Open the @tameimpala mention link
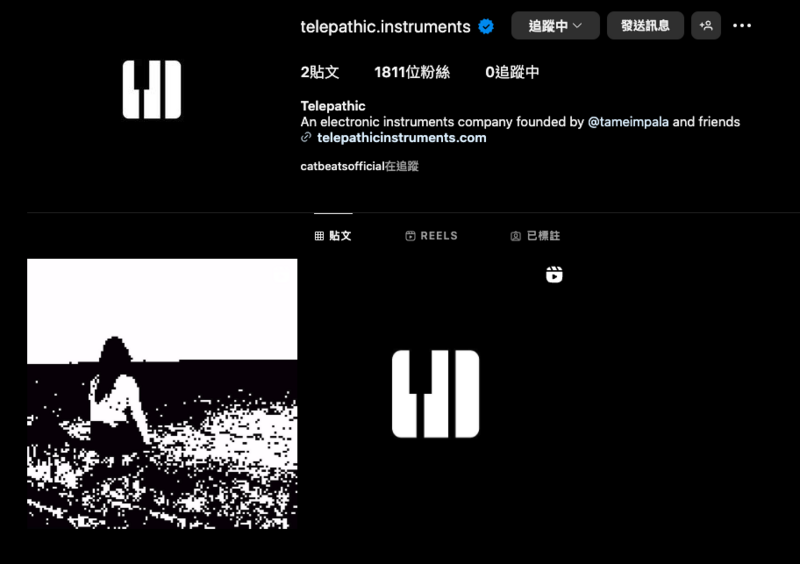Image resolution: width=800 pixels, height=564 pixels. (x=628, y=122)
